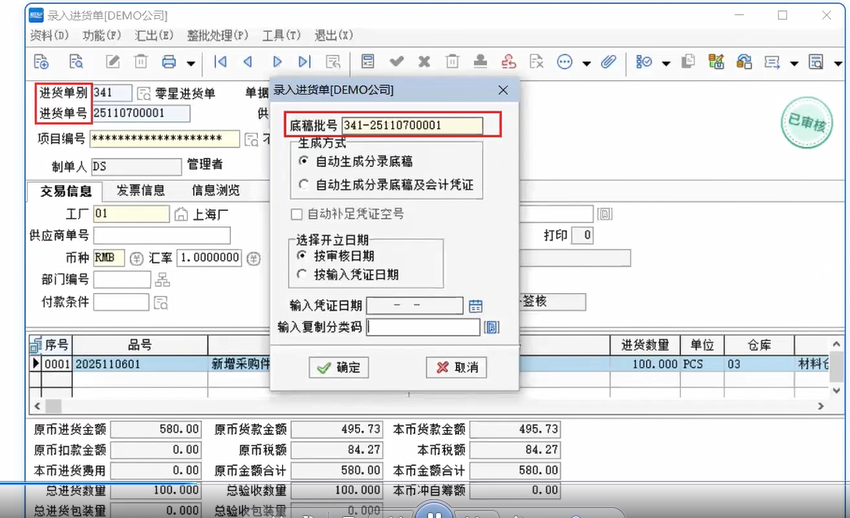Click the circled ellipsis more icon

[564, 62]
